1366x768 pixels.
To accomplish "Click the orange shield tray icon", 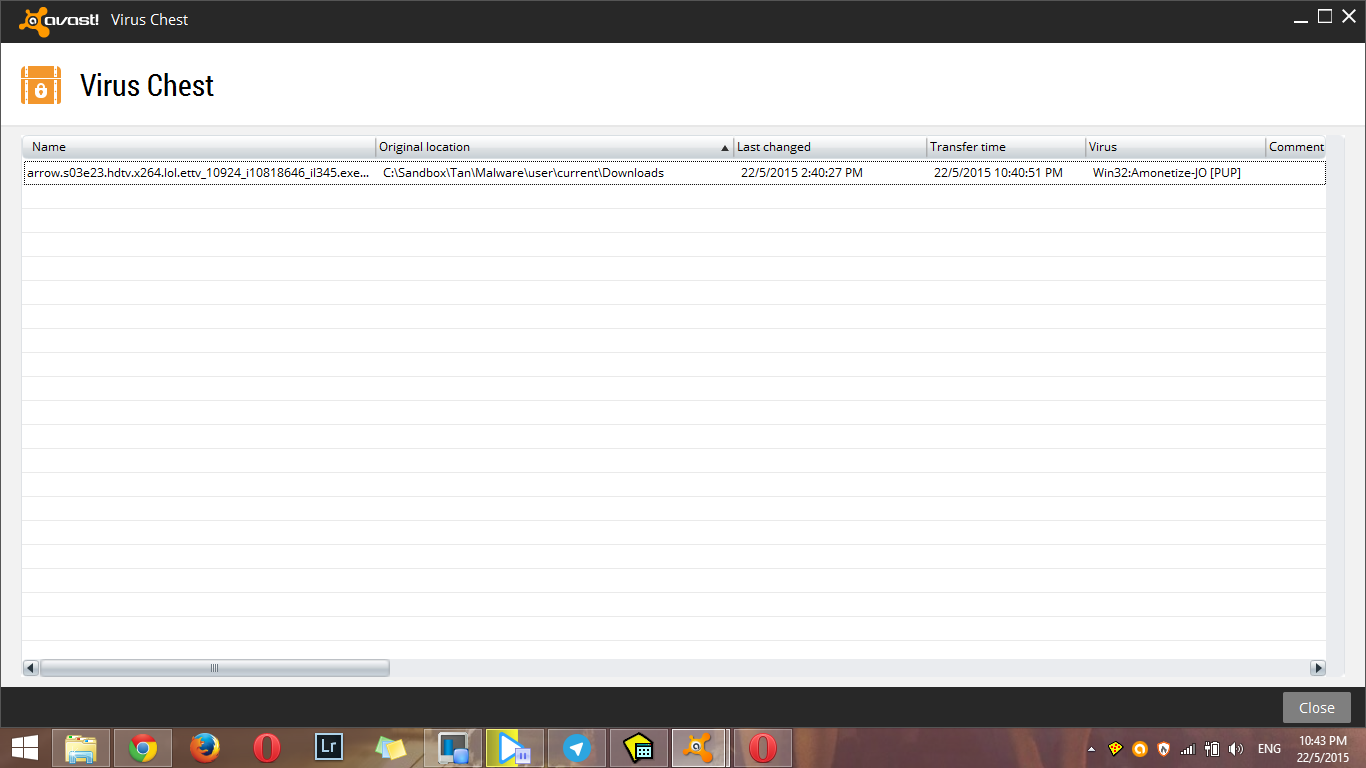I will [x=1163, y=748].
